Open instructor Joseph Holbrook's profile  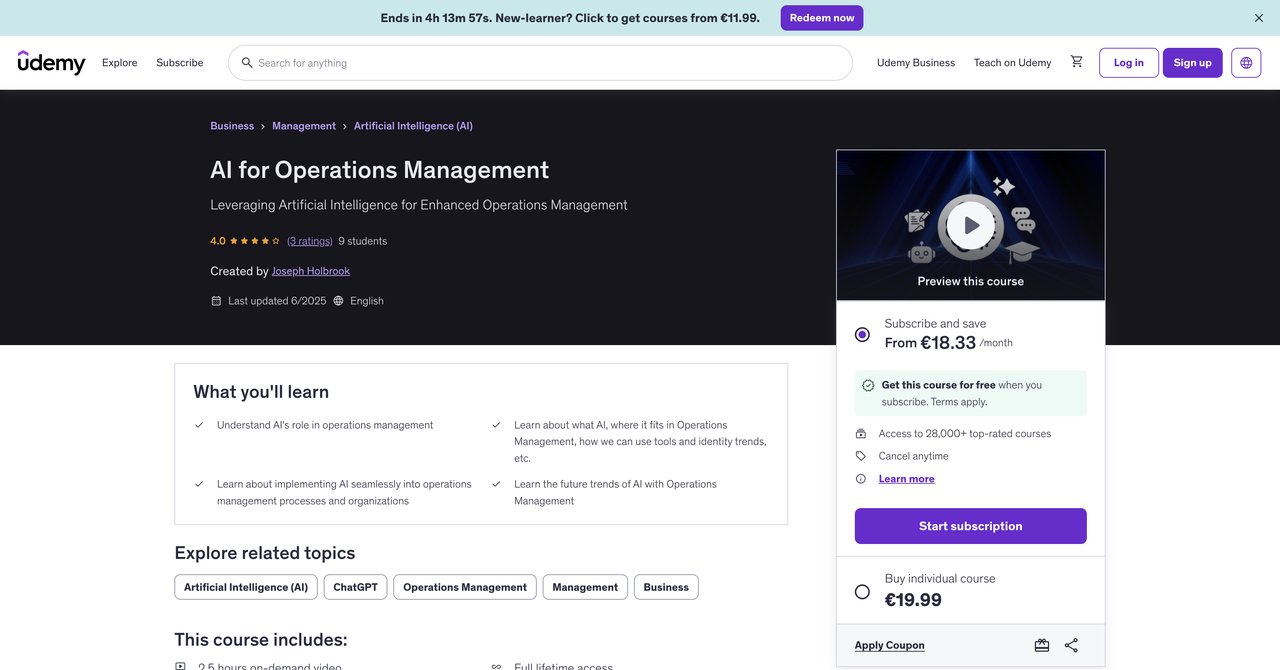[x=311, y=271]
